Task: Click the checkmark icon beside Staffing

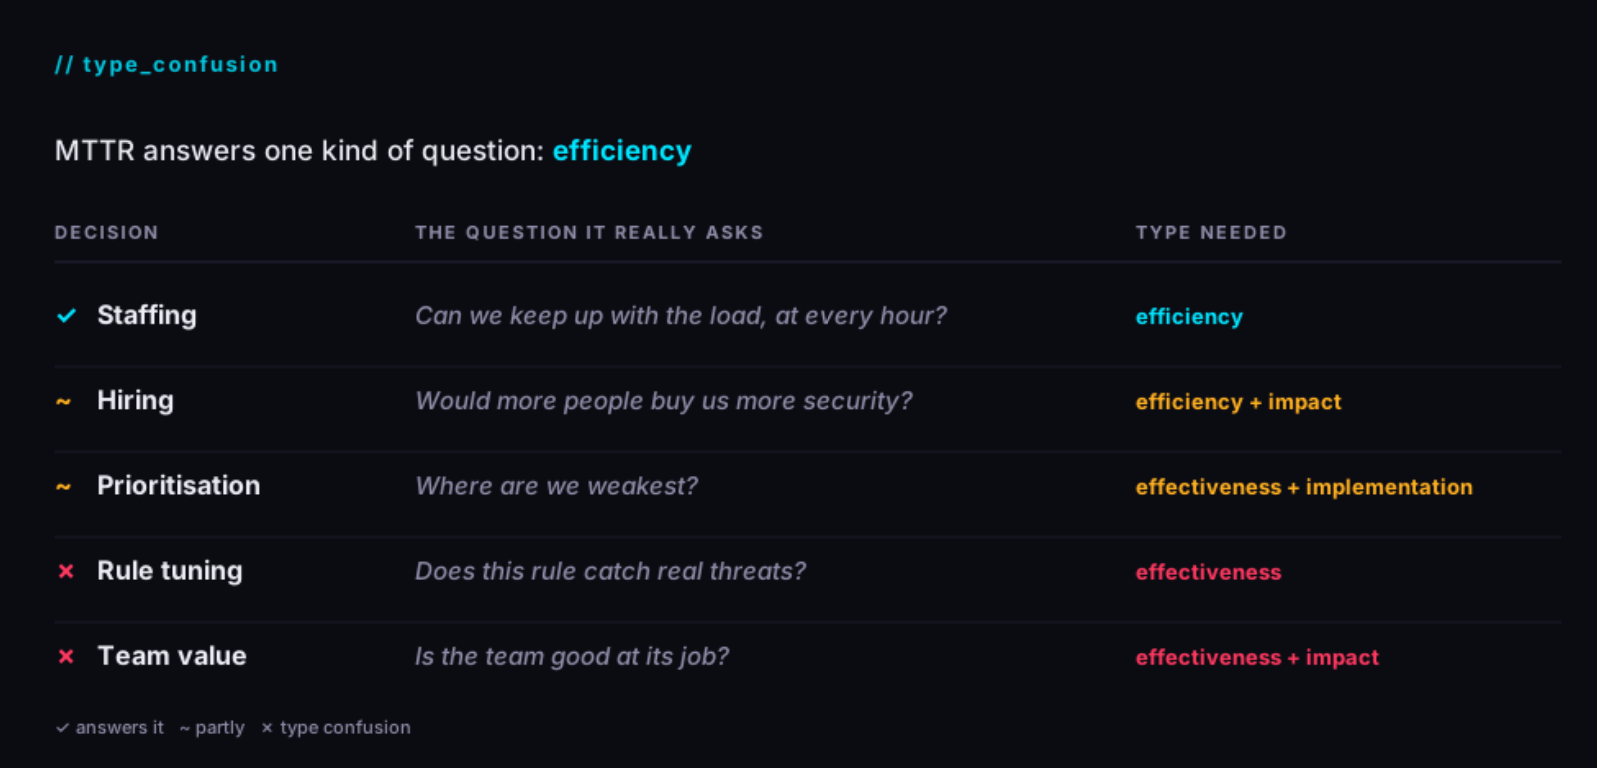Action: click(66, 316)
